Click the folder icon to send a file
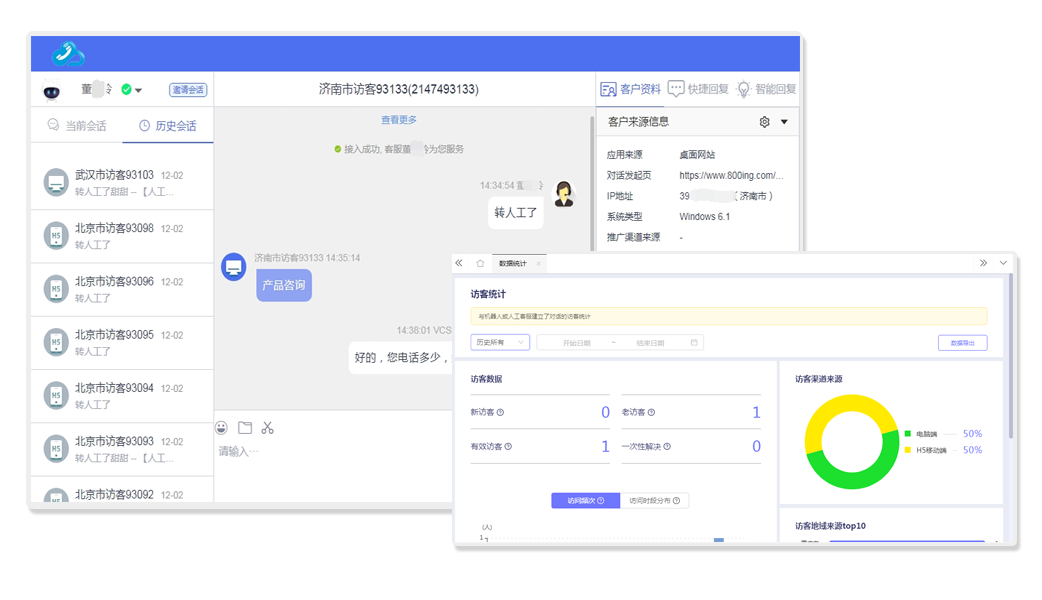This screenshot has width=1042, height=600. point(245,428)
